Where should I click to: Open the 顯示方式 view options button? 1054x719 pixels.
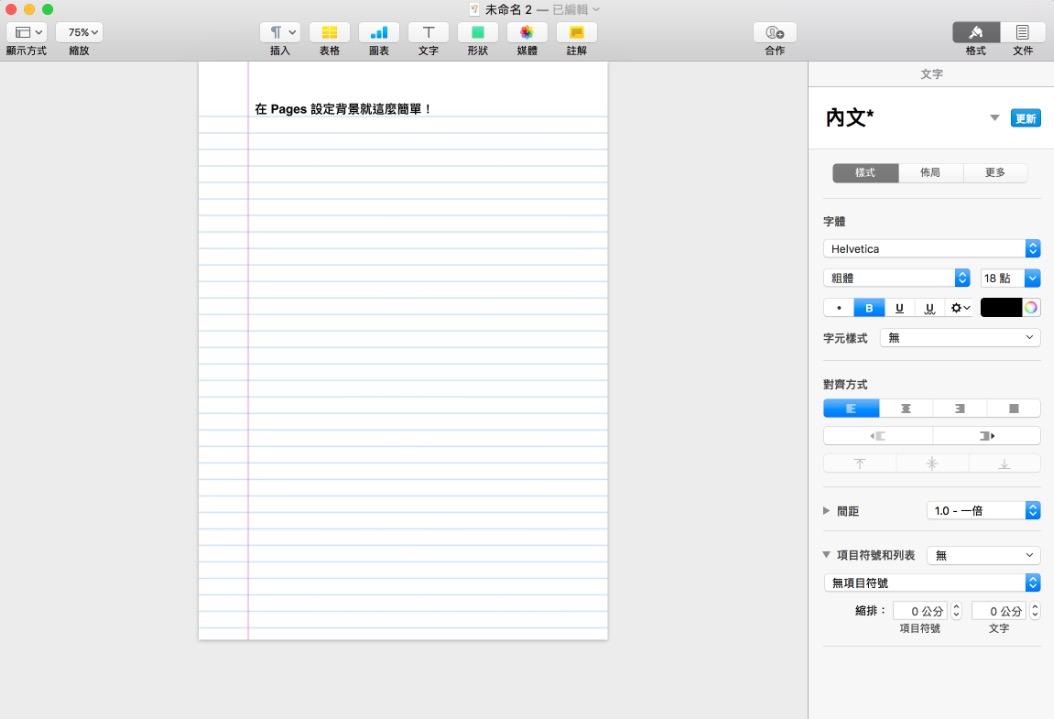point(26,32)
